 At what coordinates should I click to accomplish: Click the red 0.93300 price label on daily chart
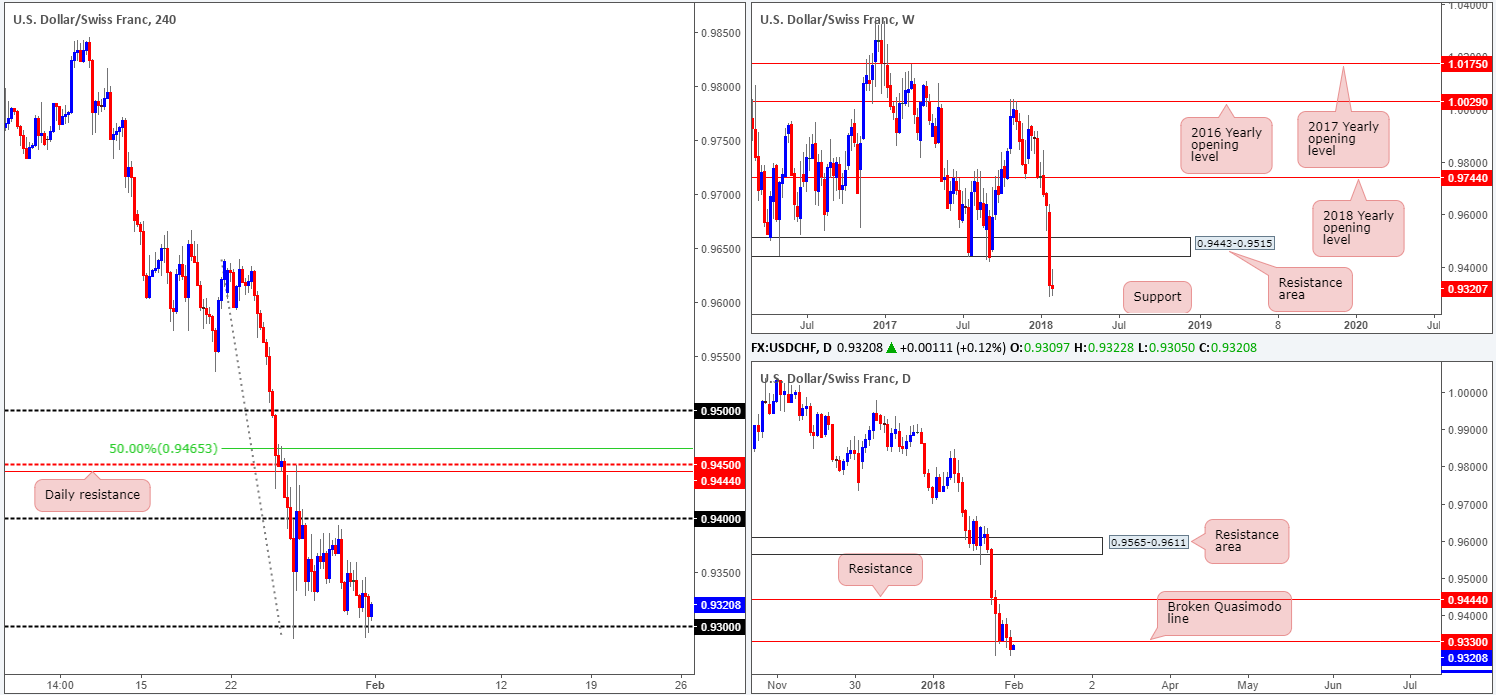pyautogui.click(x=1468, y=642)
